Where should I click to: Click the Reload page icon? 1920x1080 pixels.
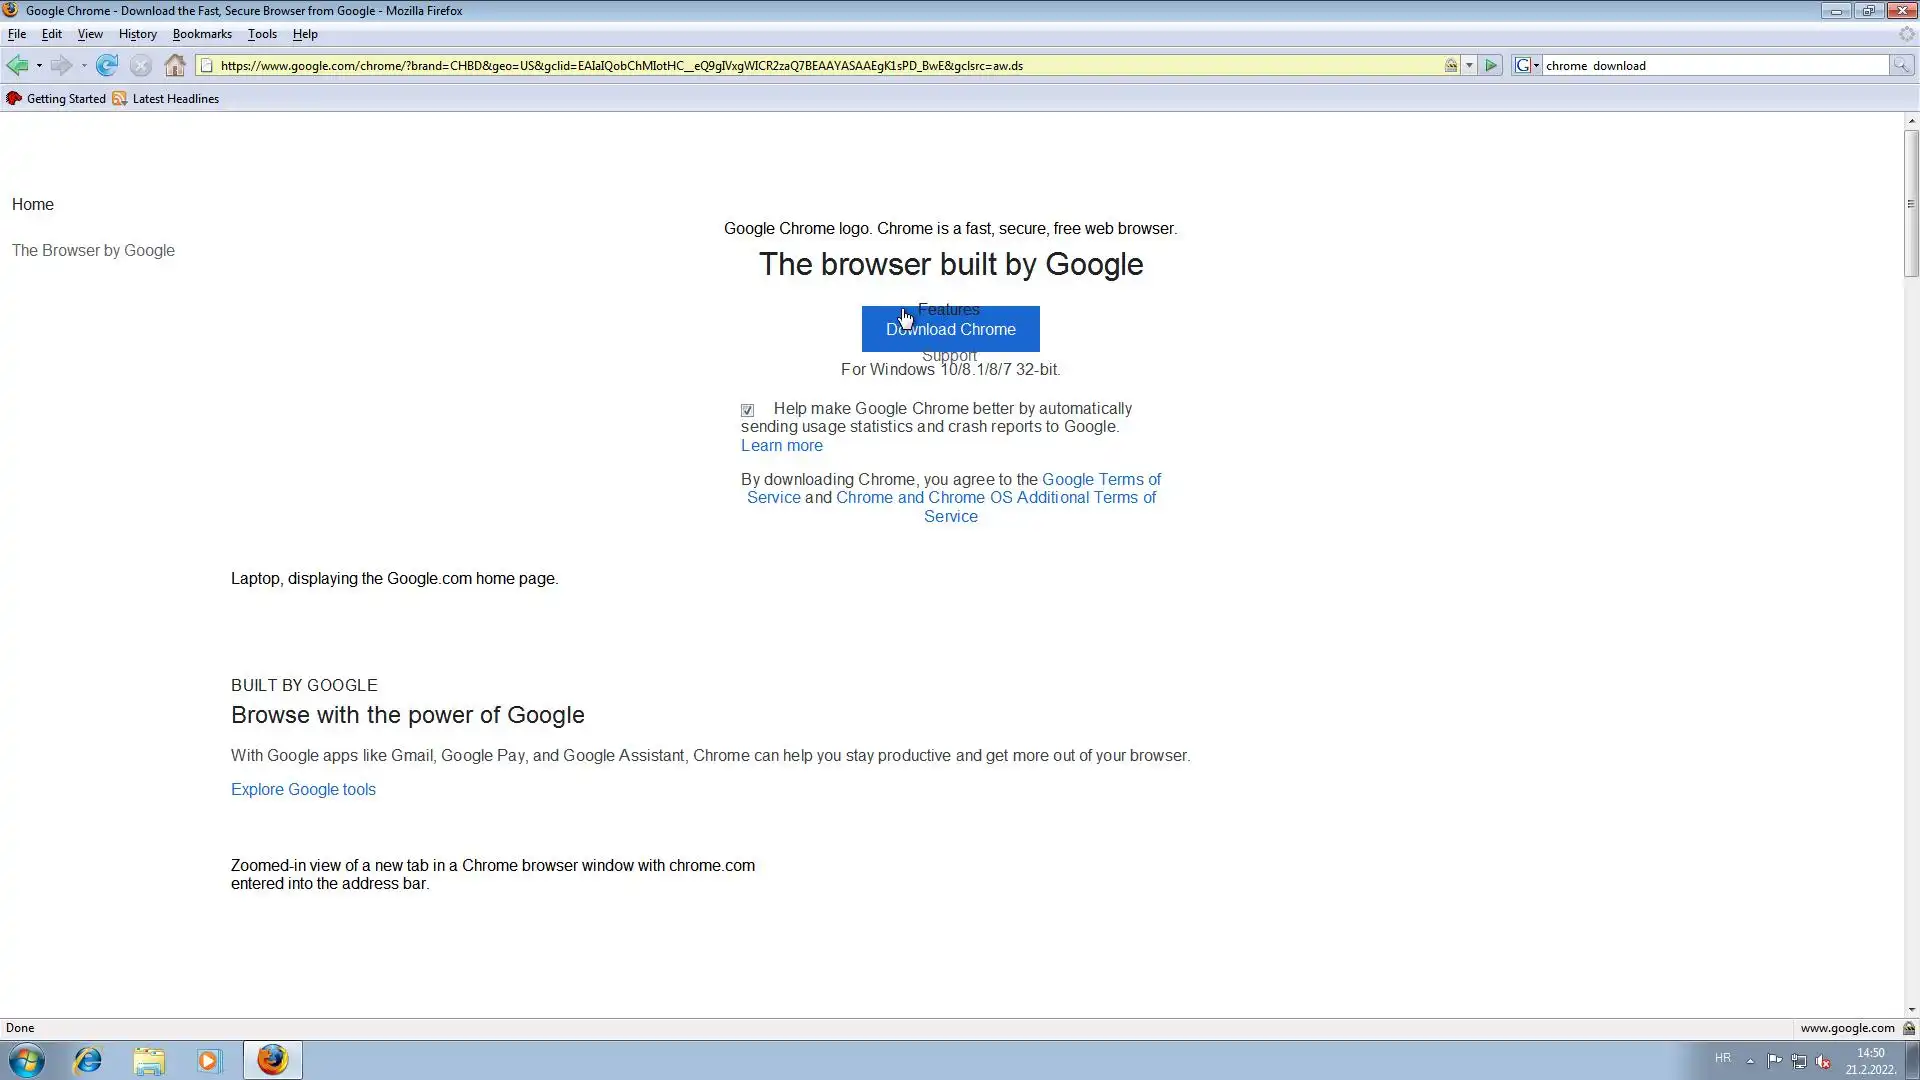coord(107,66)
